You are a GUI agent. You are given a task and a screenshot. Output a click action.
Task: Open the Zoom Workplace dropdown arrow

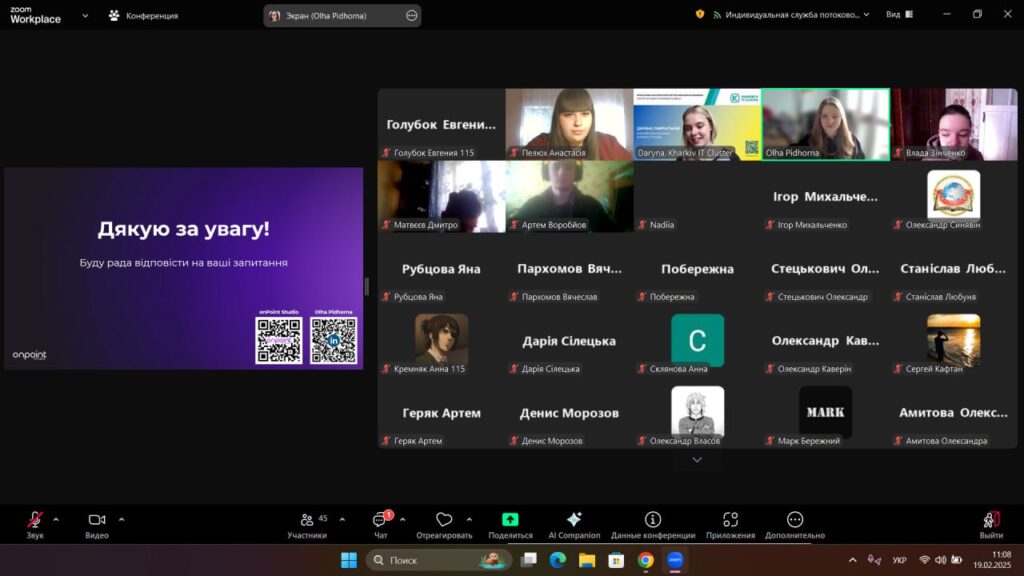pyautogui.click(x=85, y=15)
